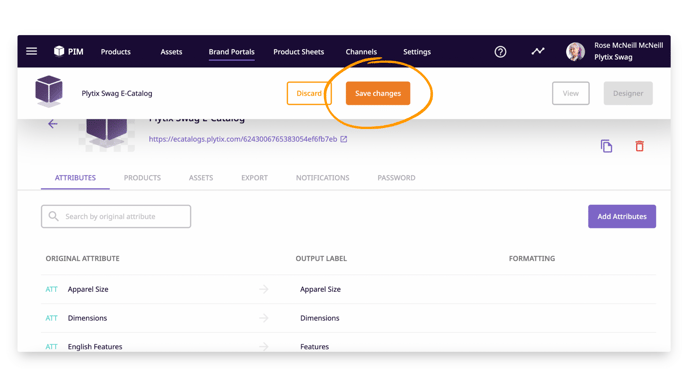Viewport: 688px width, 387px height.
Task: Click the Rose McNeill McNeill user name
Action: click(628, 45)
